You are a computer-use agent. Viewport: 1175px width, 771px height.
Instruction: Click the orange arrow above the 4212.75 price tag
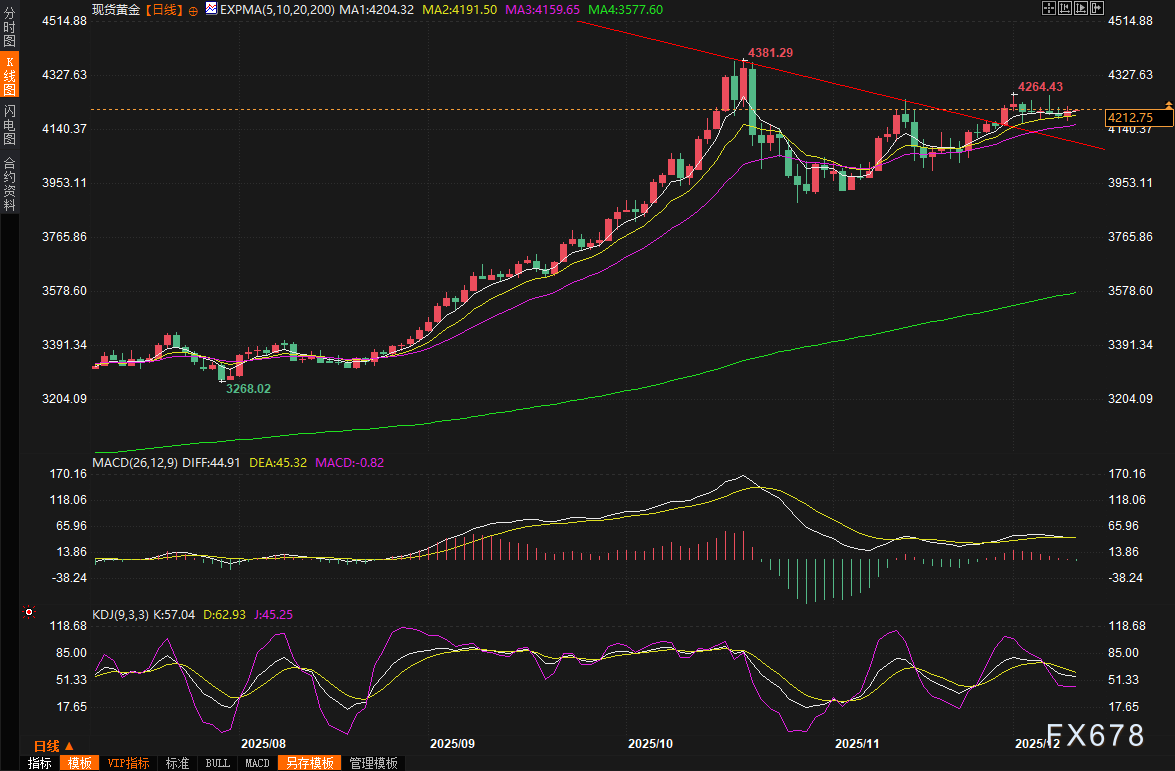pos(1168,104)
